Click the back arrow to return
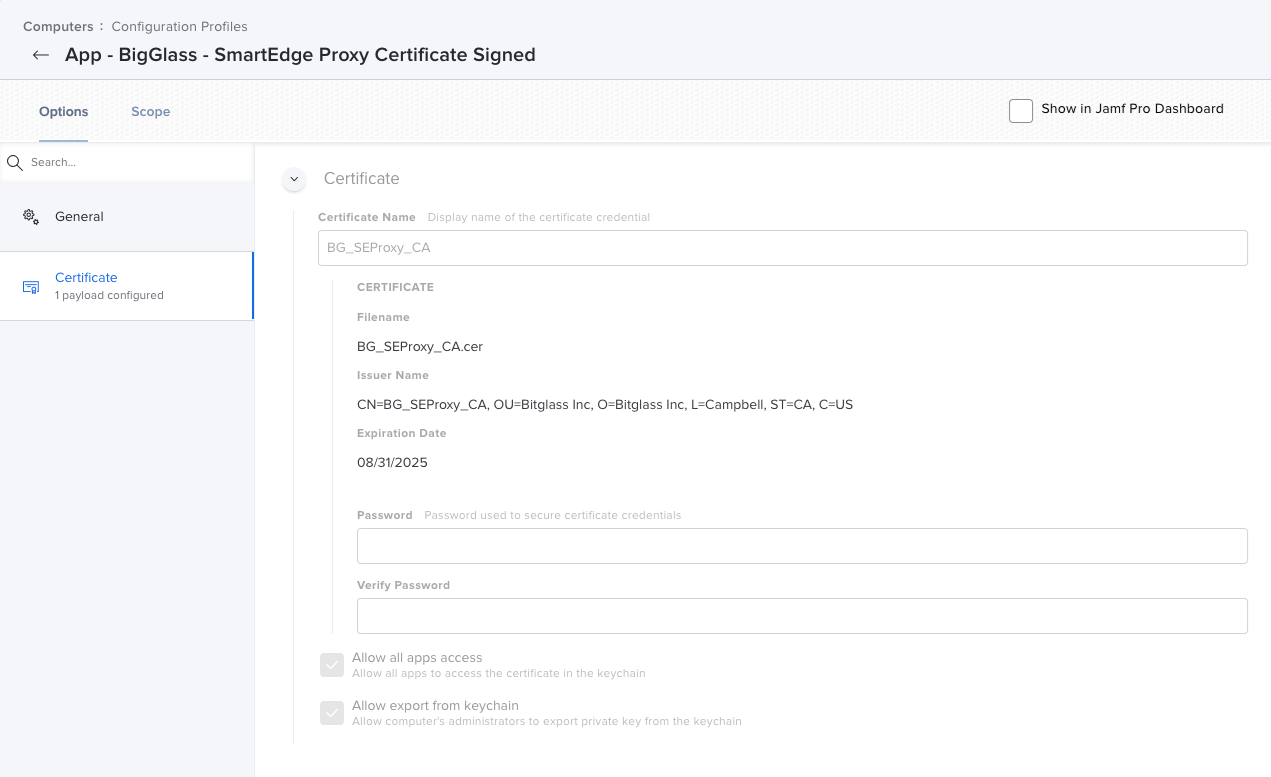1271x777 pixels. 40,55
